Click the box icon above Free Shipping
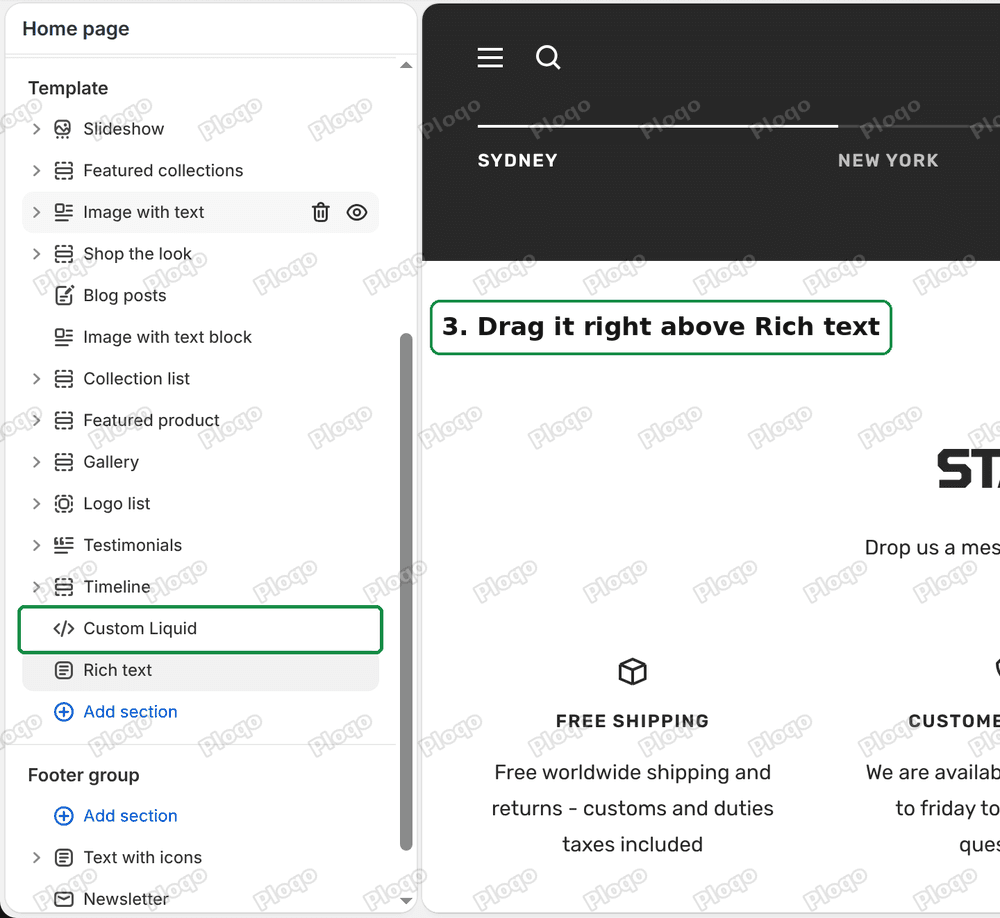This screenshot has height=918, width=1000. [632, 671]
